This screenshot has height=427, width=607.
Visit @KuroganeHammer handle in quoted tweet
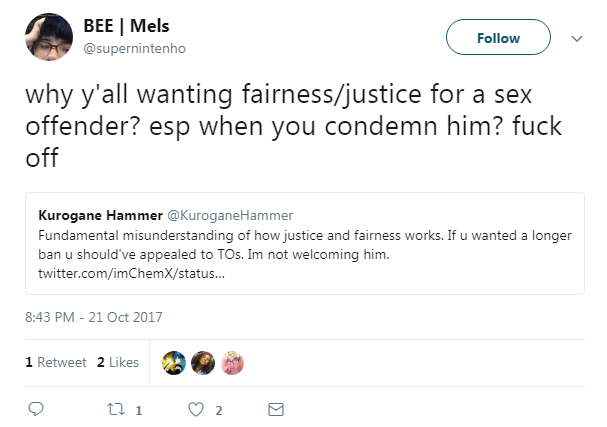coord(230,215)
